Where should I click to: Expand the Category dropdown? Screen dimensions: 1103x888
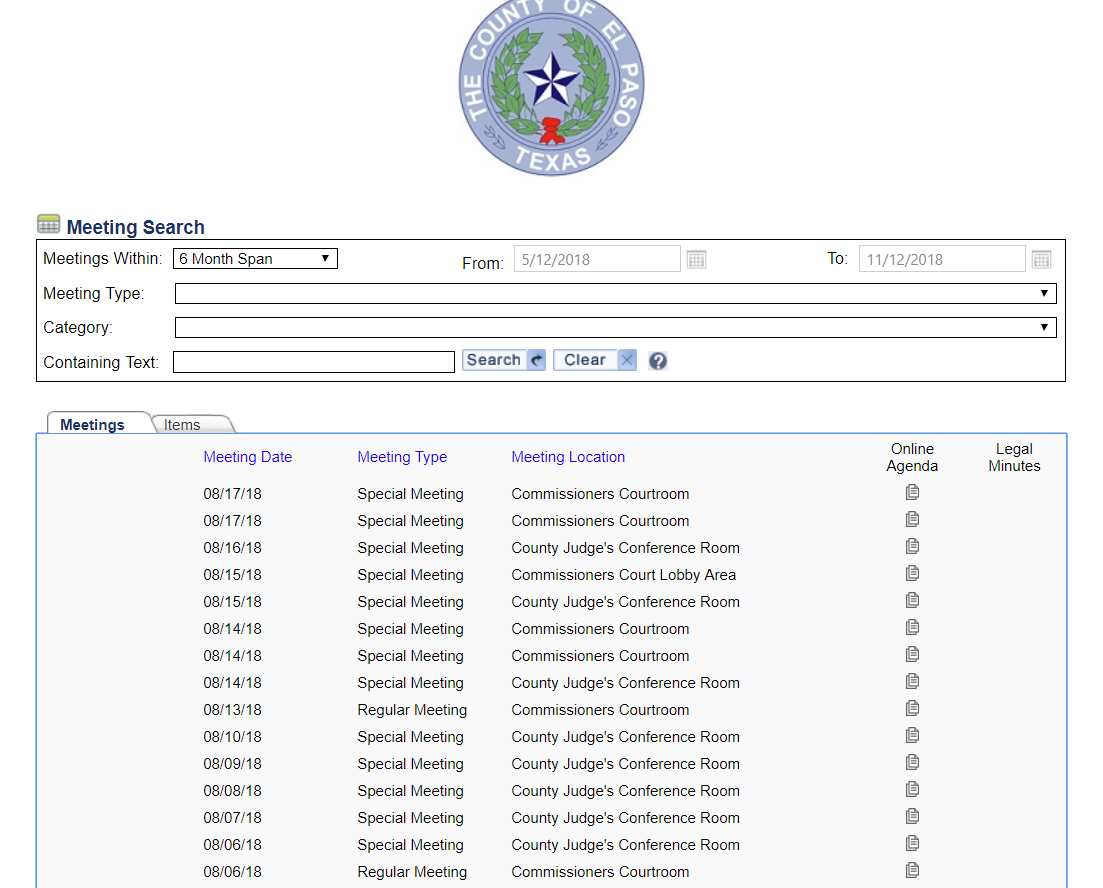(x=615, y=327)
